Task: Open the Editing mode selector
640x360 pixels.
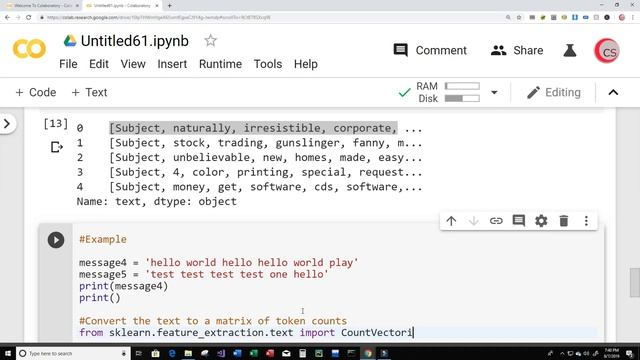Action: click(553, 92)
